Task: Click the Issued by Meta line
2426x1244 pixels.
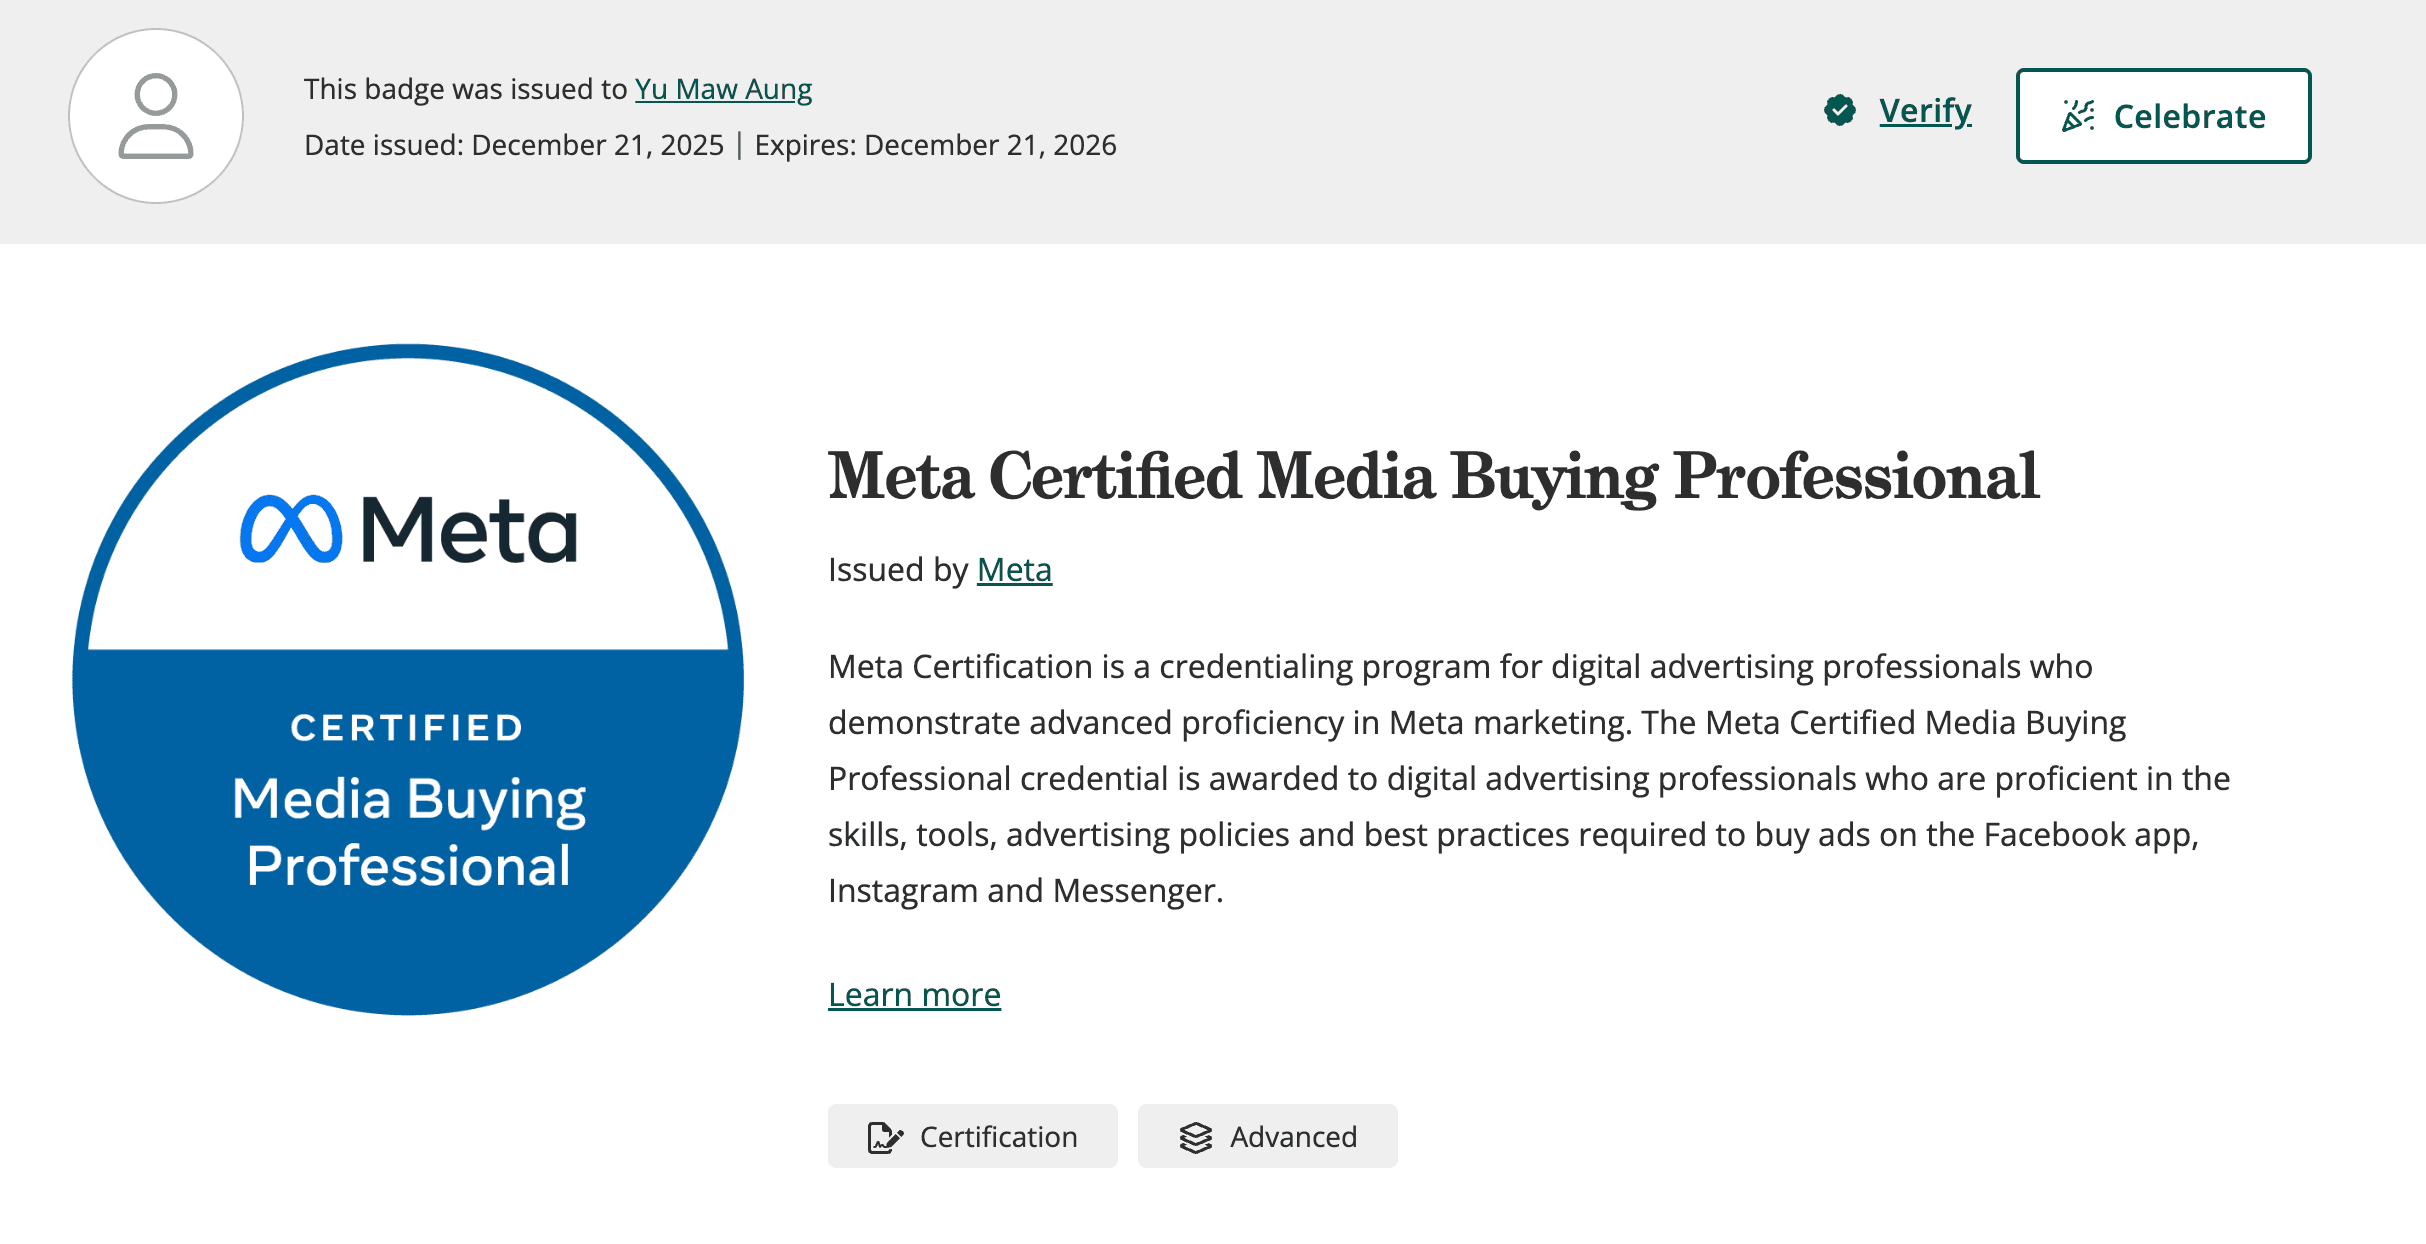Action: [x=939, y=570]
